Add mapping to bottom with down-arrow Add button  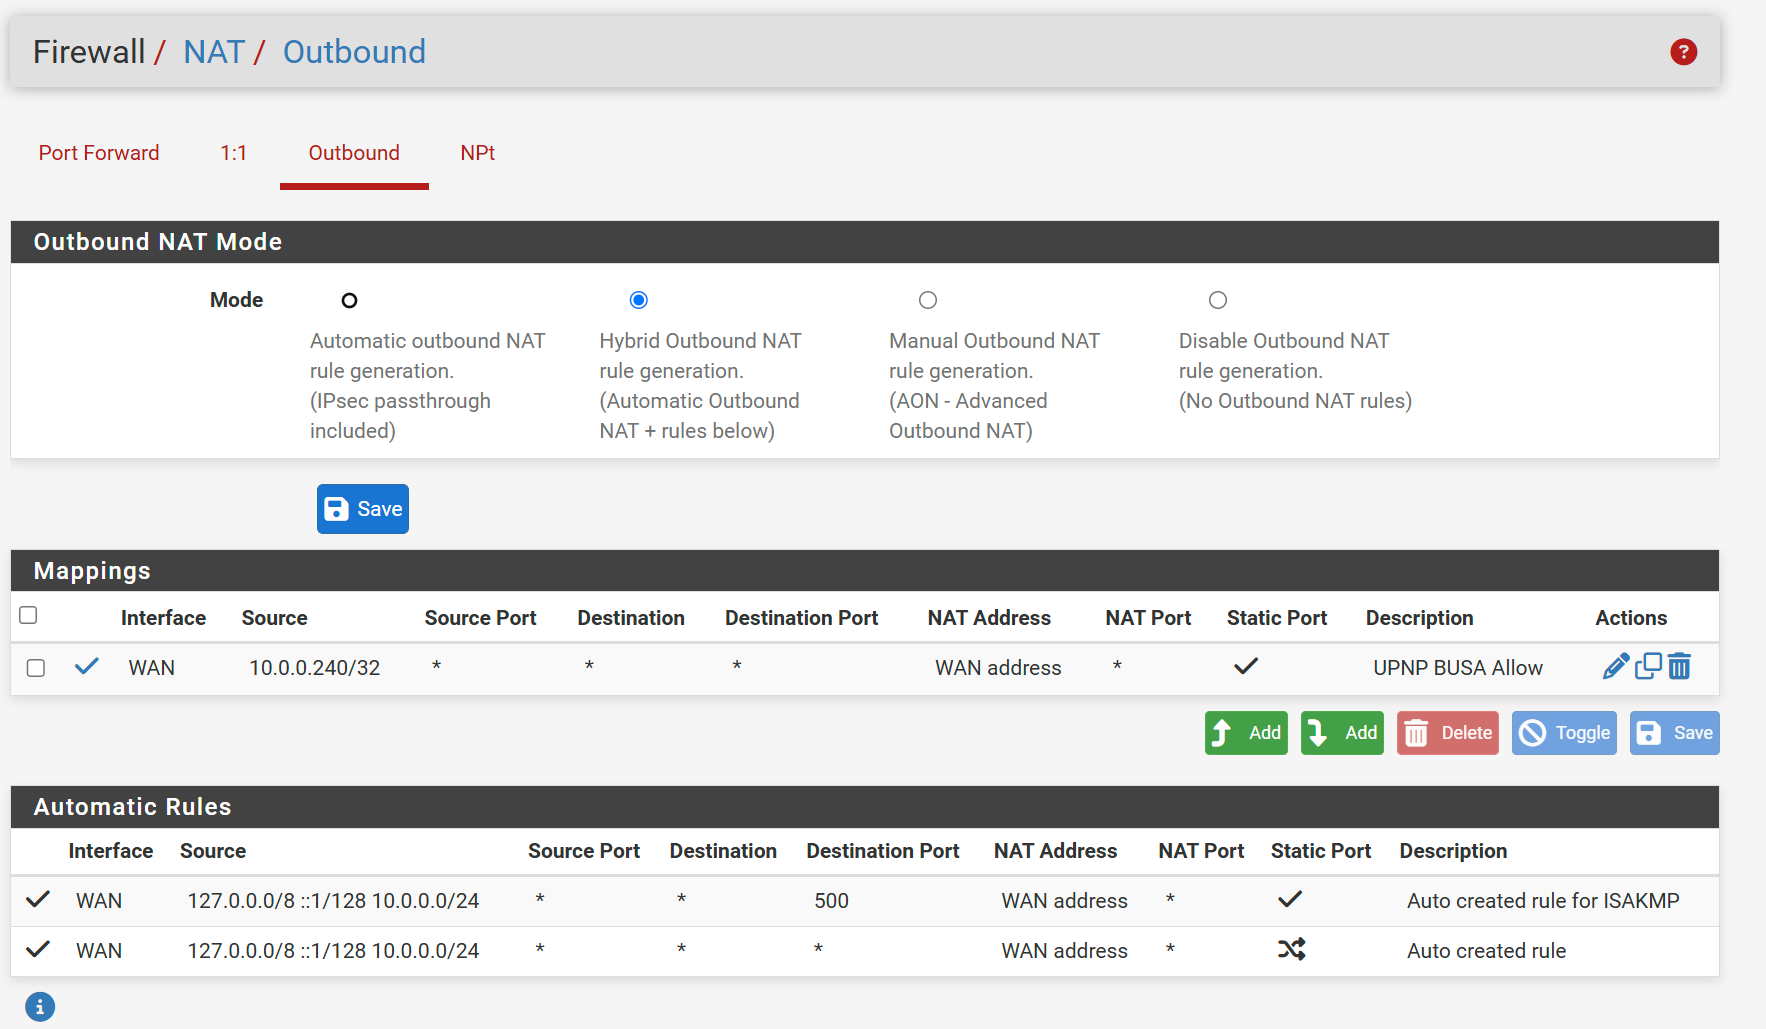[1342, 733]
